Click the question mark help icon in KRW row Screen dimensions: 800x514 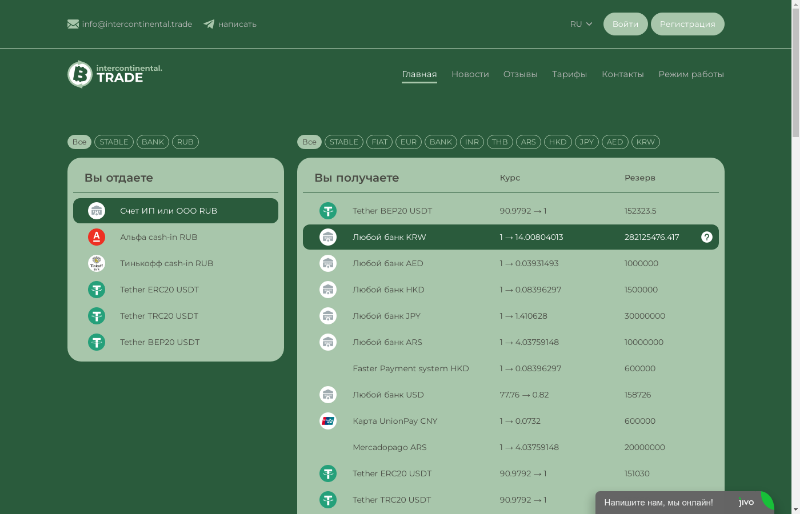(x=706, y=237)
